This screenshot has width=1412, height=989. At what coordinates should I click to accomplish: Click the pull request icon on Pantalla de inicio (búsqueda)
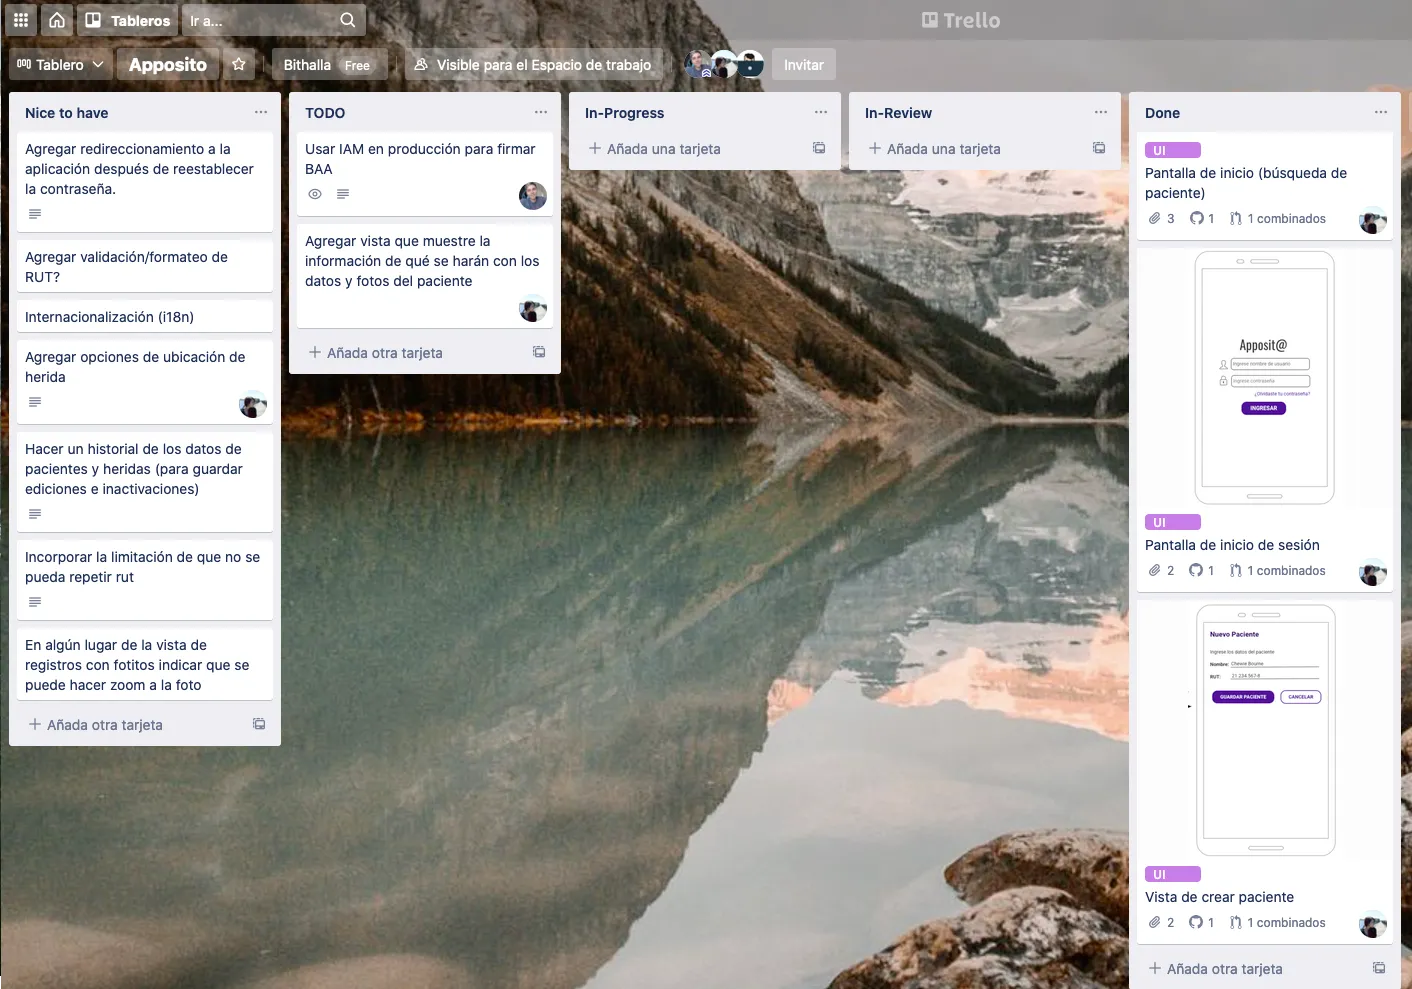click(1236, 218)
